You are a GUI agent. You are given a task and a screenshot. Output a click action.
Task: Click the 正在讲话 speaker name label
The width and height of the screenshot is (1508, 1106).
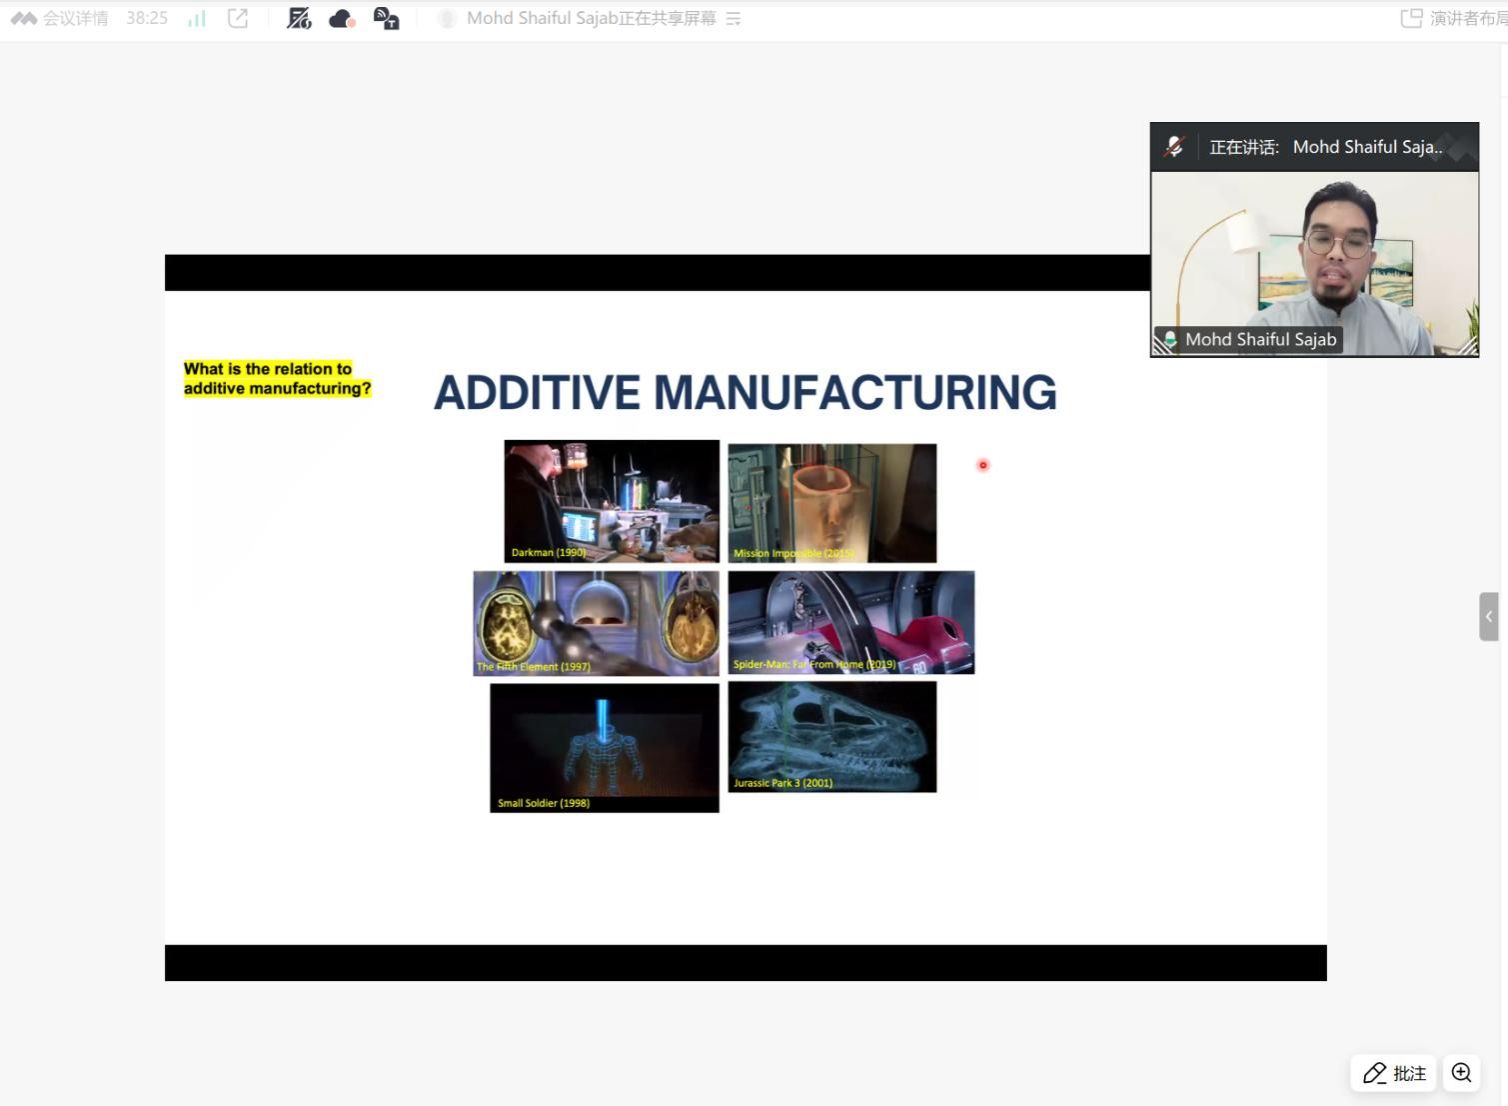coord(1325,147)
